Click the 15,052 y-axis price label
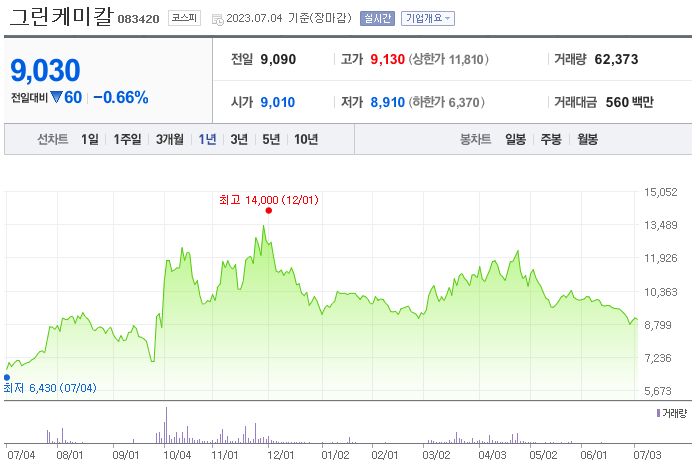692x475 pixels. click(x=660, y=192)
